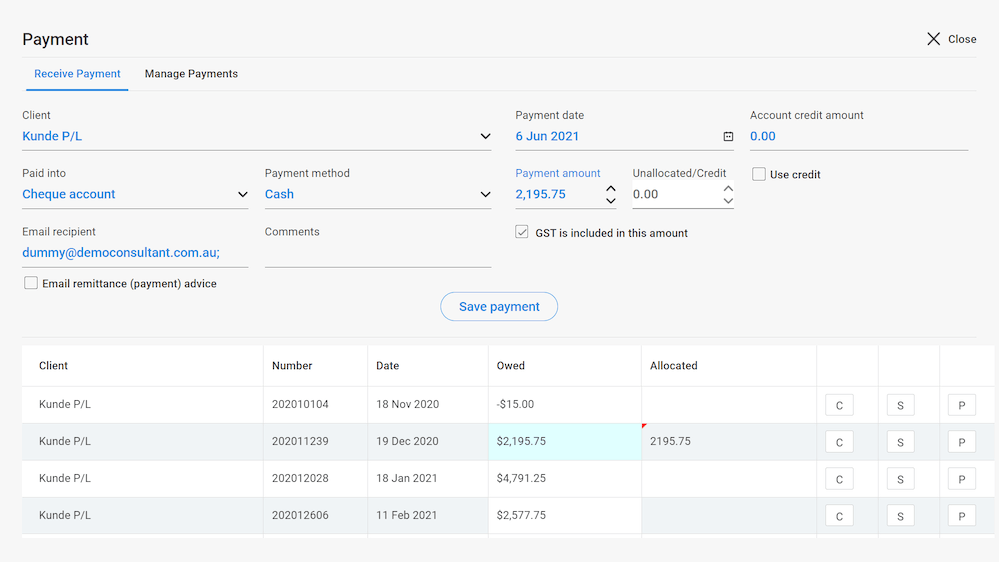999x562 pixels.
Task: Select invoice number 202012606
Action: pyautogui.click(x=300, y=515)
